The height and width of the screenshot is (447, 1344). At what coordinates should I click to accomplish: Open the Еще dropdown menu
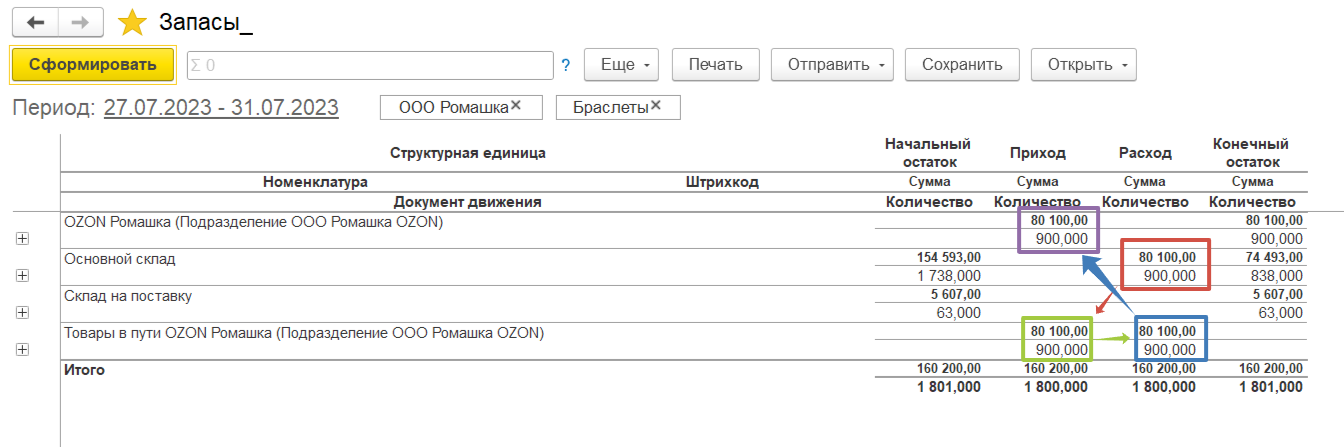[x=621, y=65]
